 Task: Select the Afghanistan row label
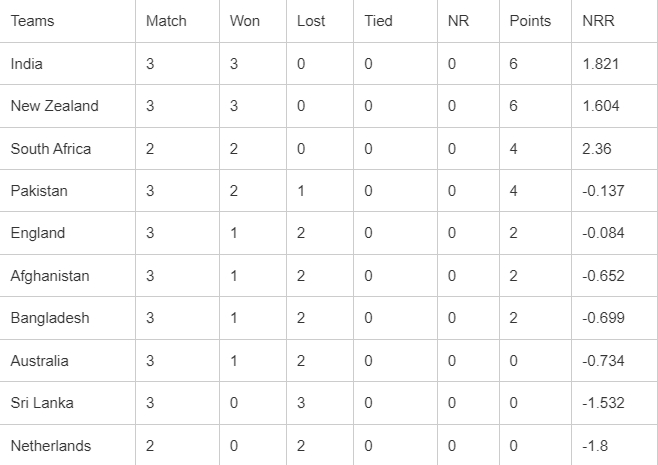(50, 276)
